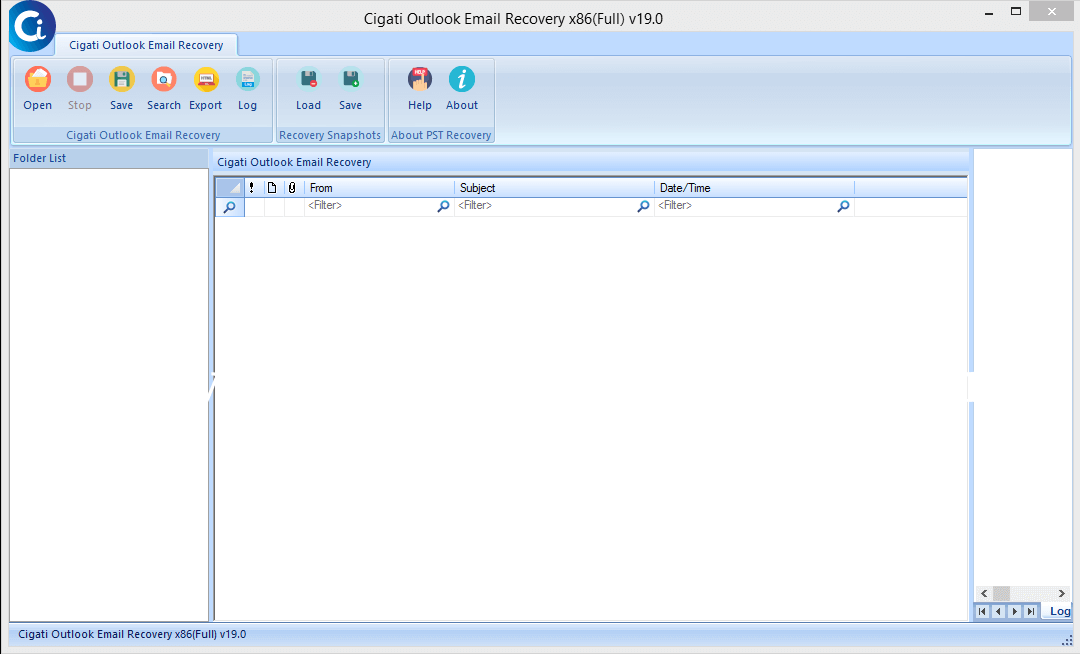Click the Date/Time column filter magnifier
The height and width of the screenshot is (654, 1080).
coord(843,206)
